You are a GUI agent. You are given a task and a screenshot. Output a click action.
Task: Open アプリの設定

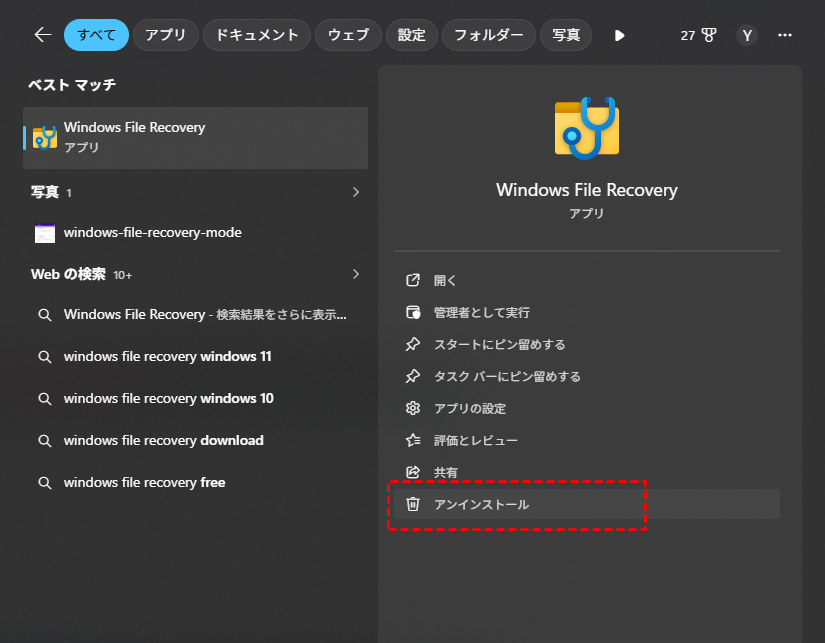point(587,408)
